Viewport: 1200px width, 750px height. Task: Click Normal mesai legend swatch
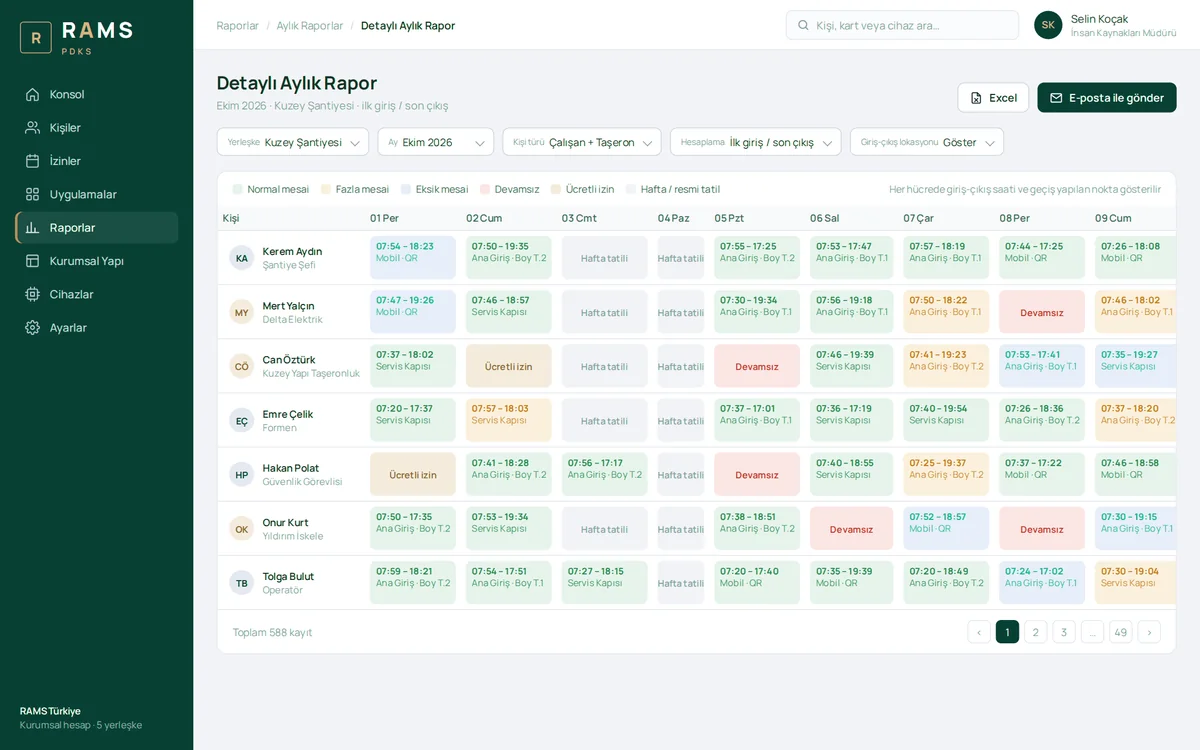tap(237, 189)
